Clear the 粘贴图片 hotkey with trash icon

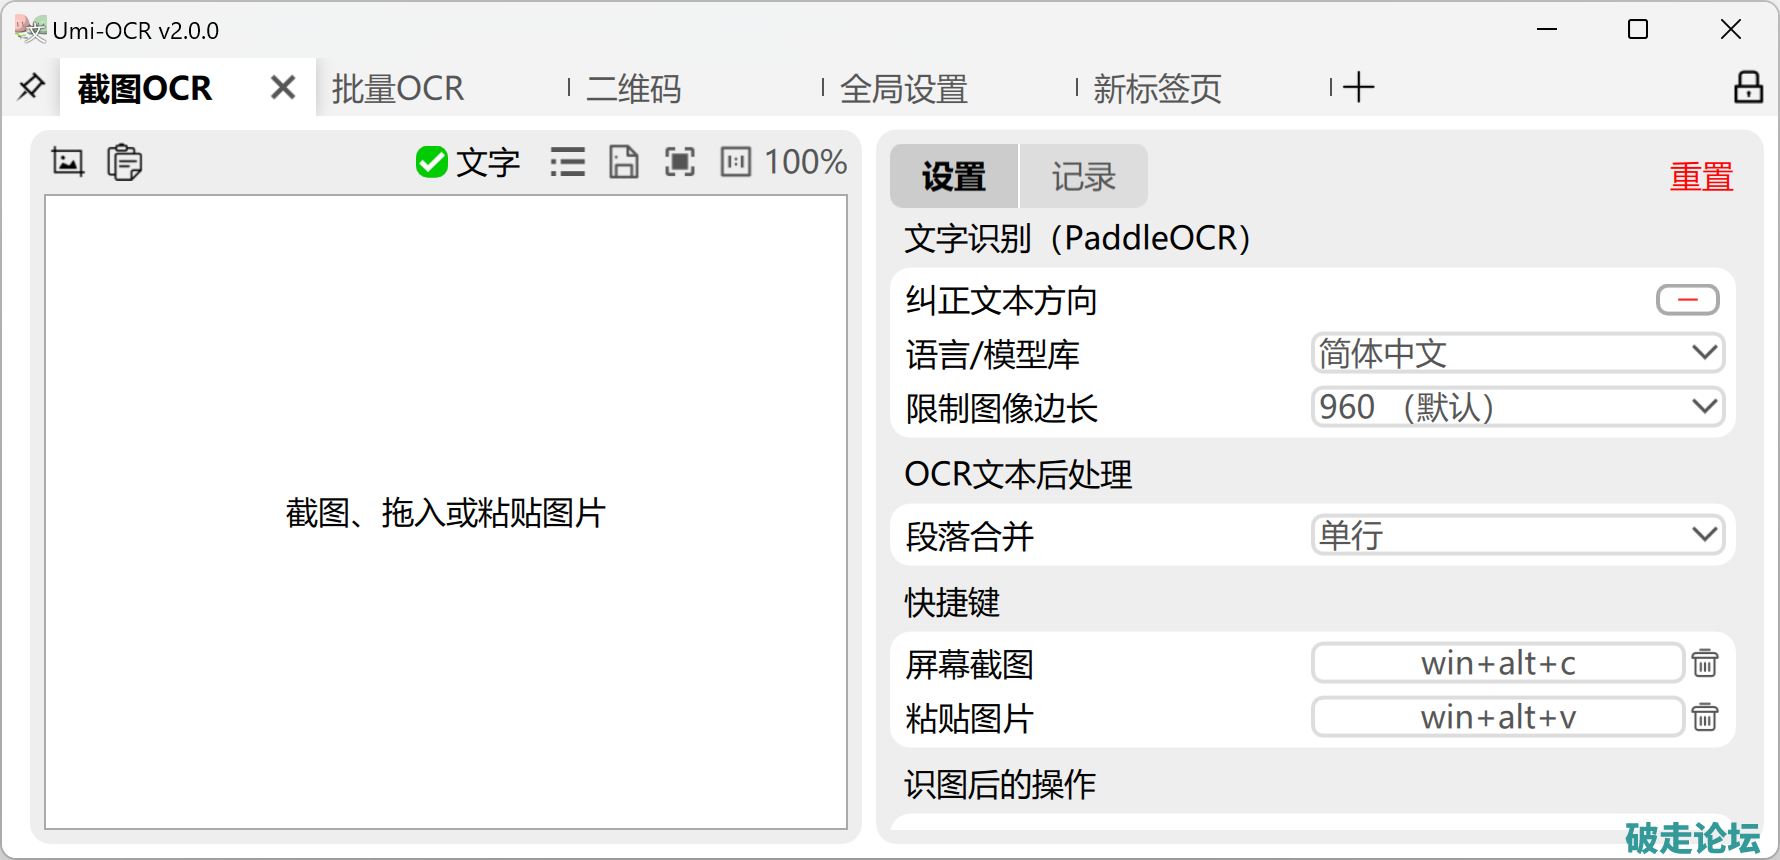[1705, 717]
